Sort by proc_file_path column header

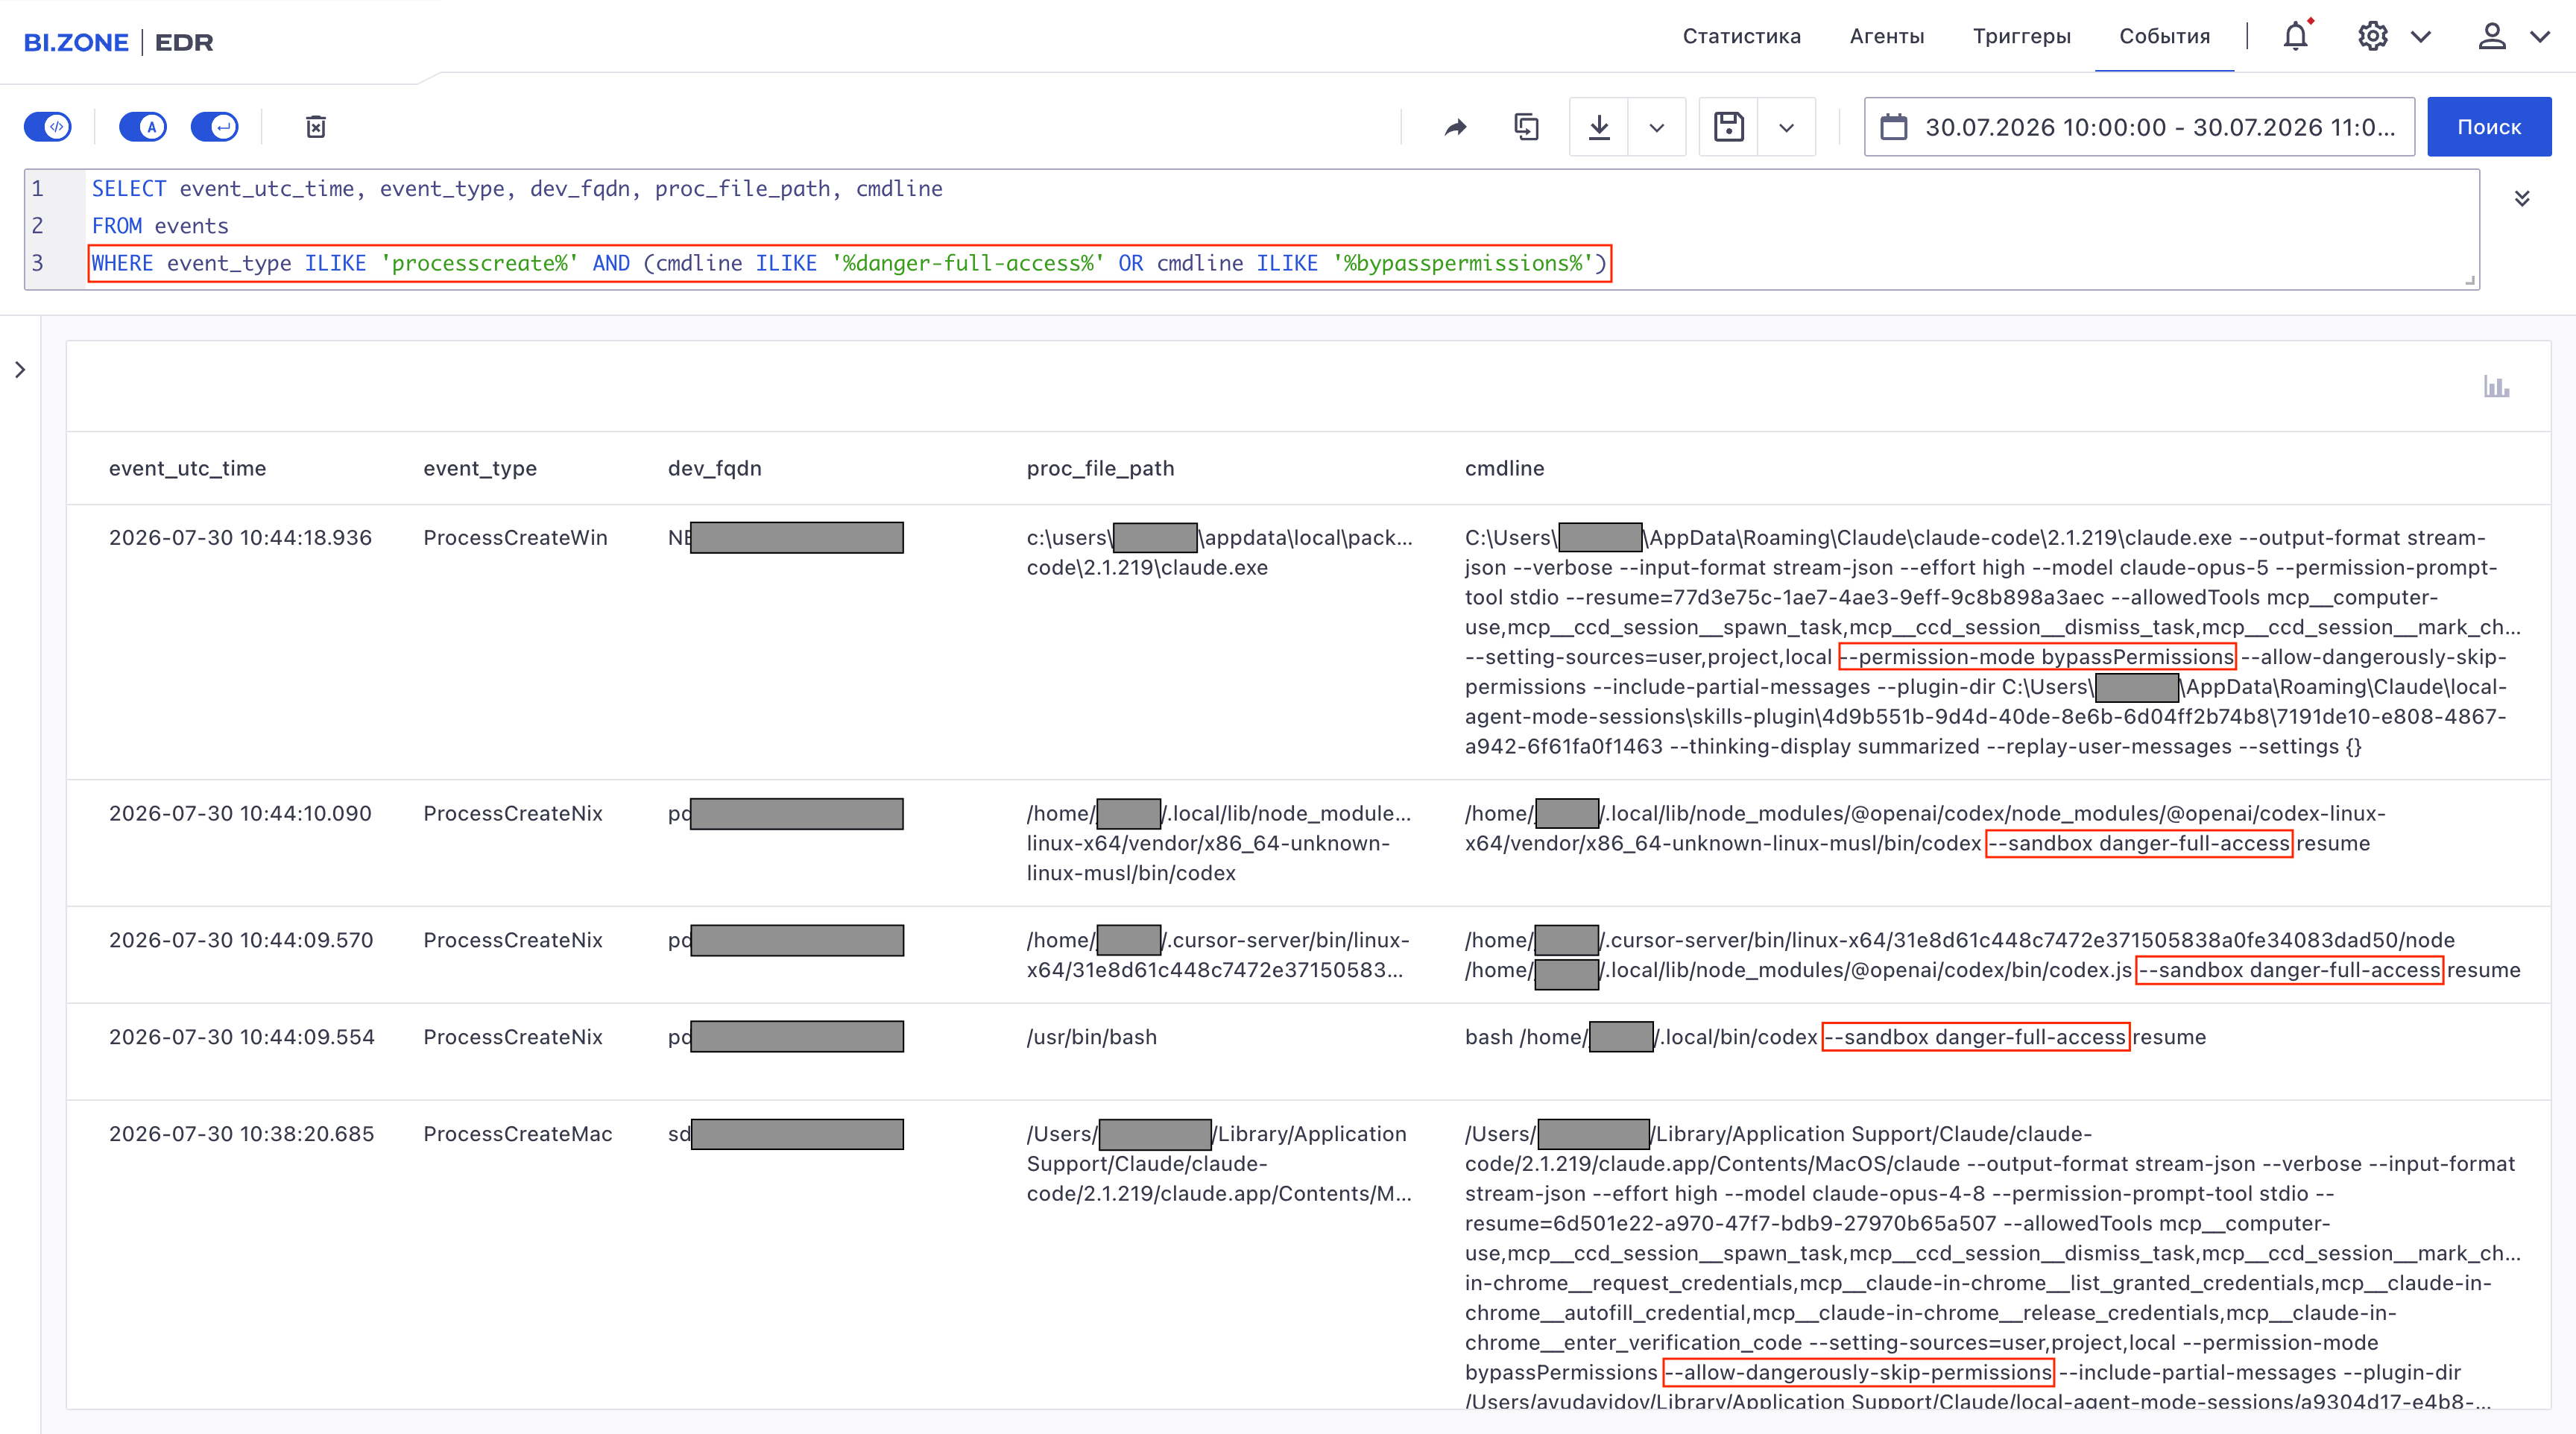(1100, 468)
